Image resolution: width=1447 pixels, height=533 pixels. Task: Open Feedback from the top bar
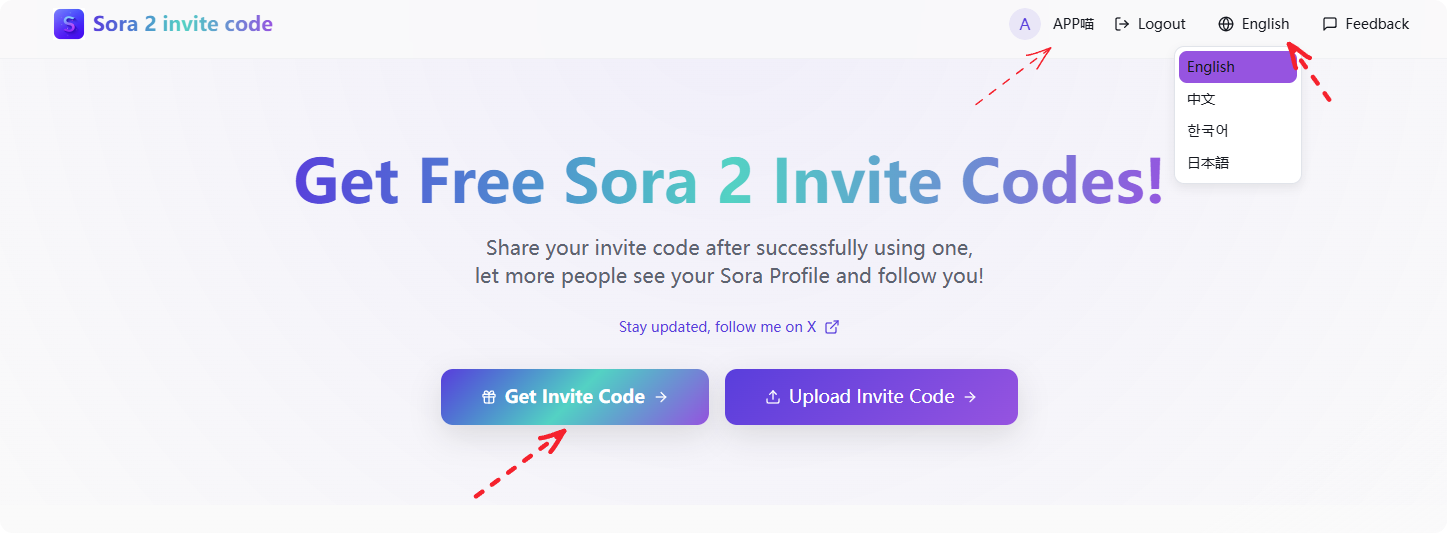pos(1366,24)
